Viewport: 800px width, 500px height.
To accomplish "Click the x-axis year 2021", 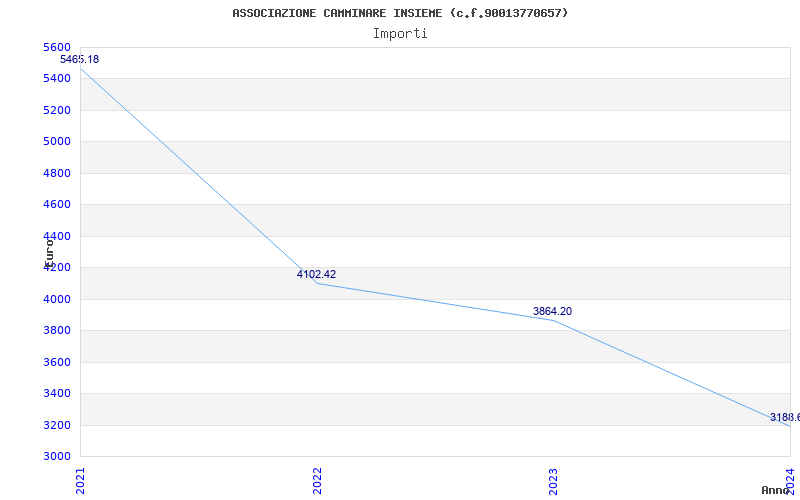I will 81,481.
